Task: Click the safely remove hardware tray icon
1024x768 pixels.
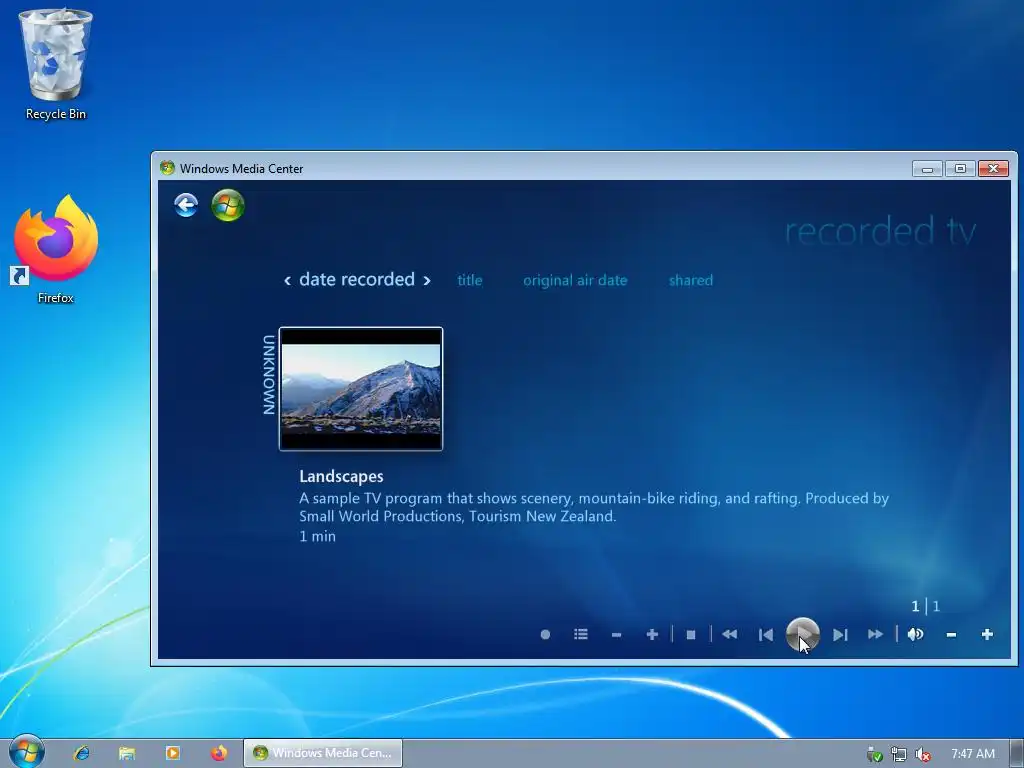Action: [x=874, y=754]
